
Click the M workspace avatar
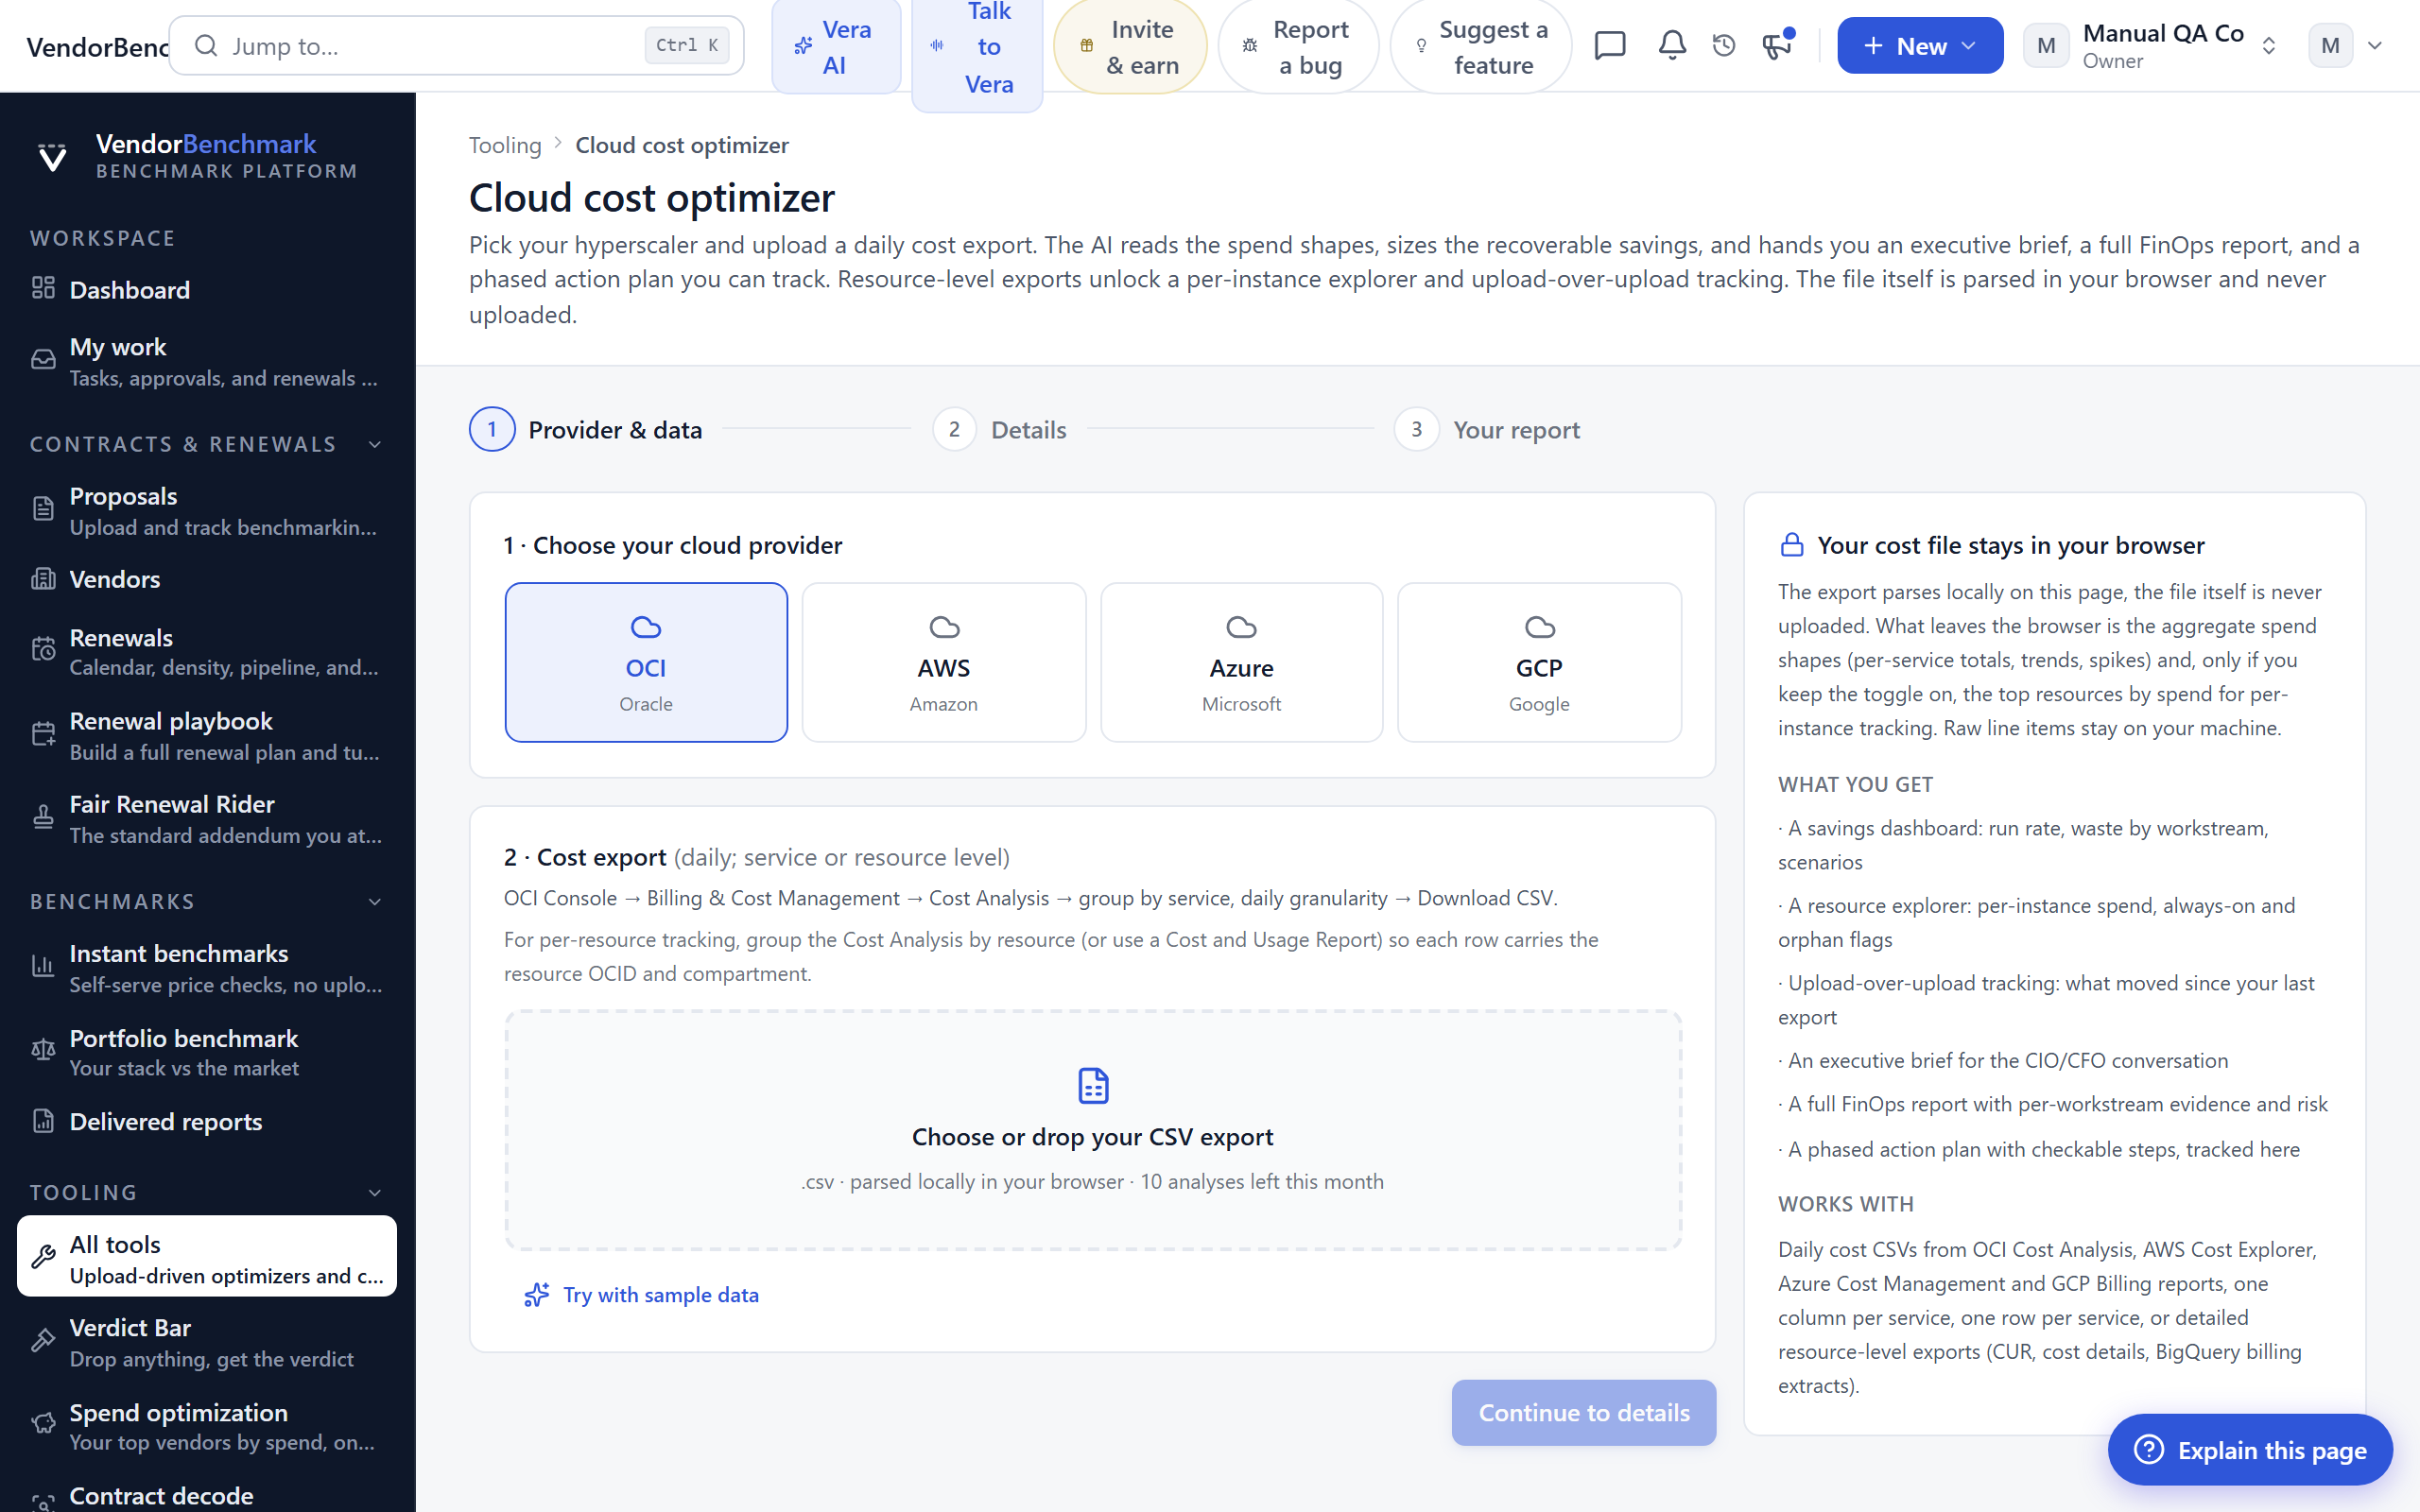click(2046, 46)
